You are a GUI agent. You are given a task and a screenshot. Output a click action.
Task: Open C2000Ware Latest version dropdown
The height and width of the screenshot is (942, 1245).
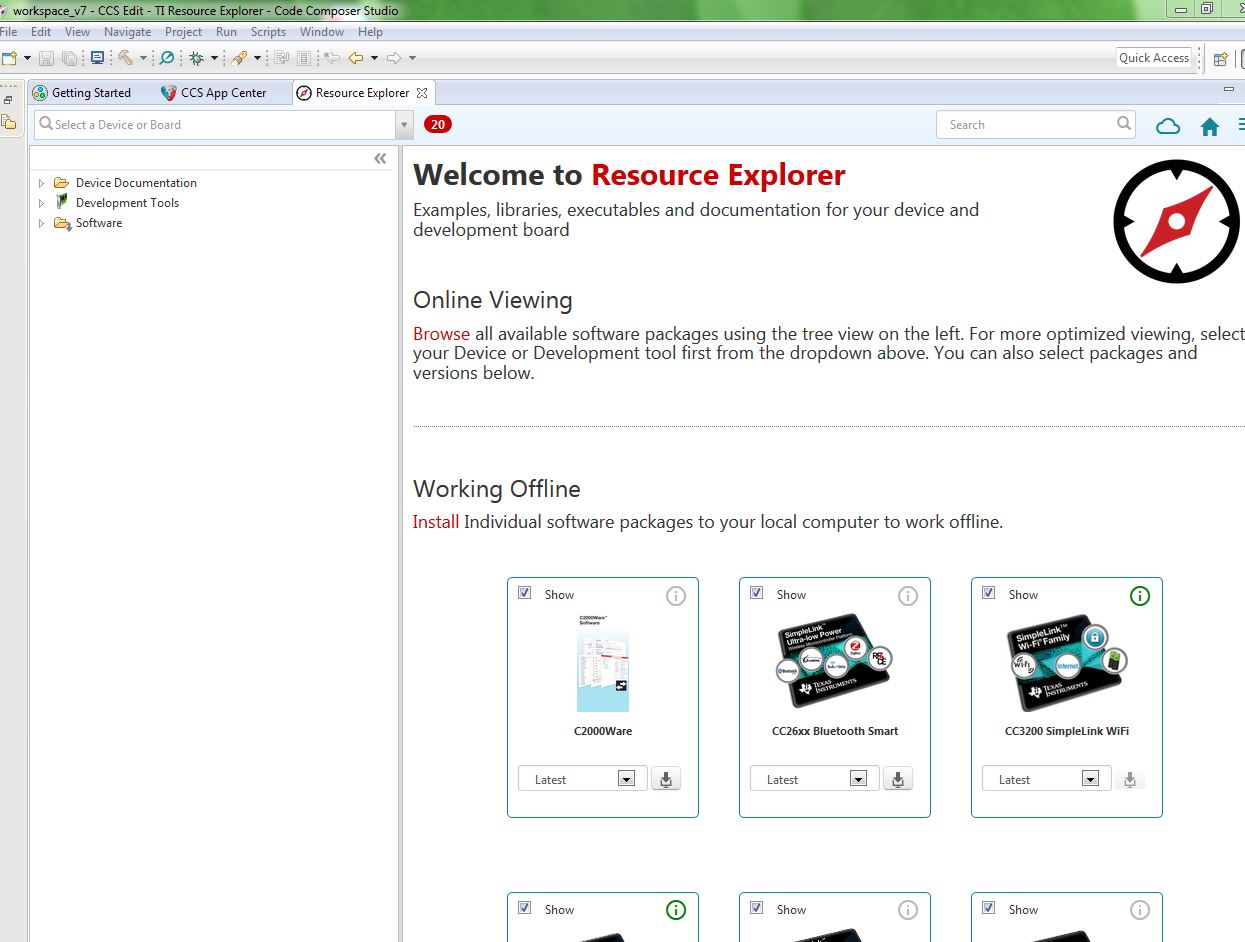coord(626,779)
